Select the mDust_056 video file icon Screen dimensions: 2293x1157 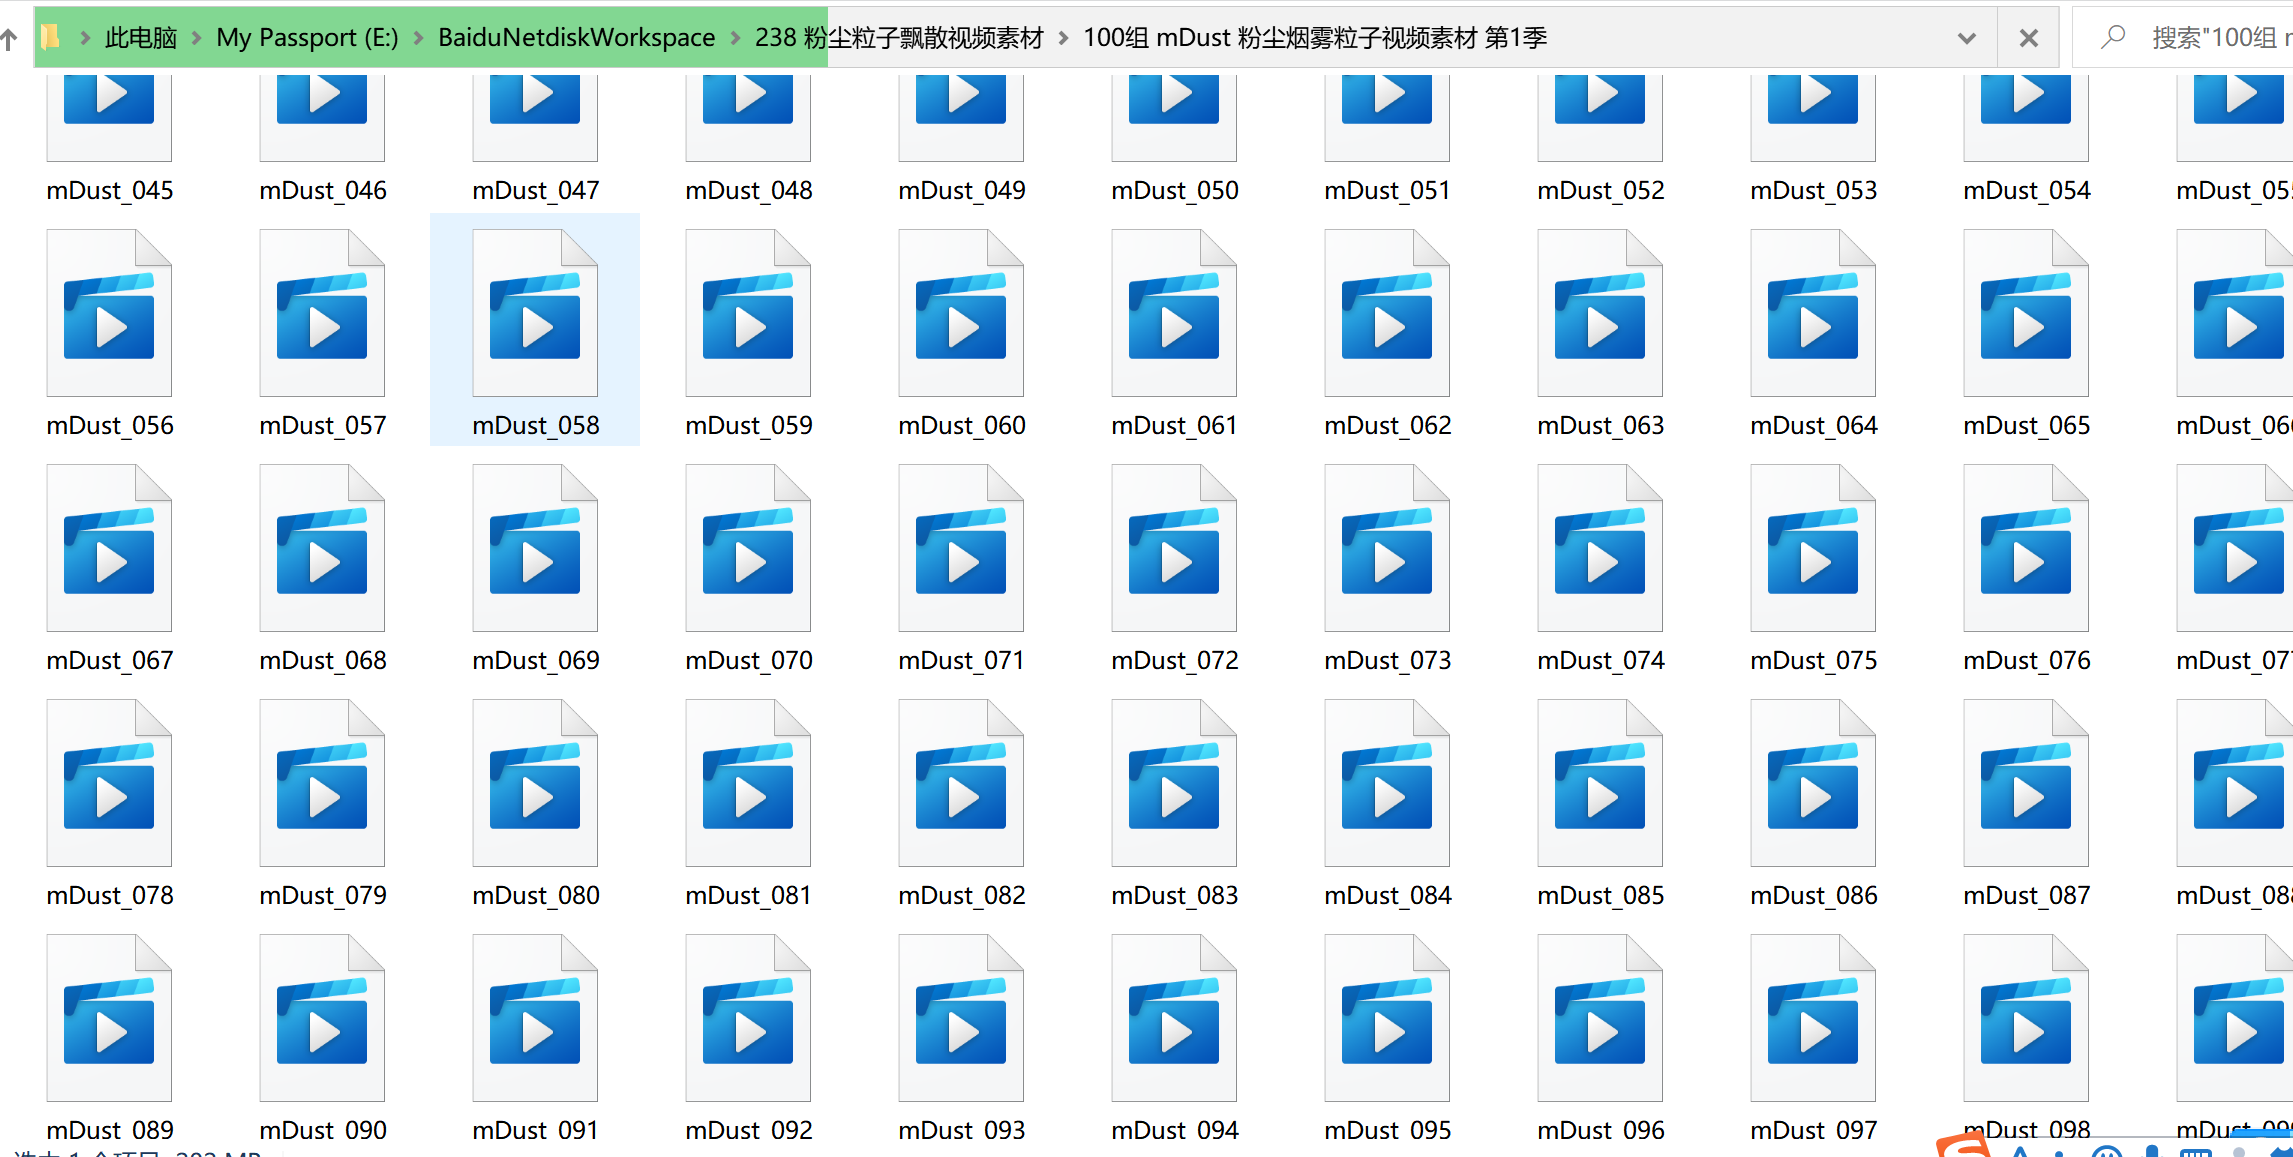(x=109, y=313)
